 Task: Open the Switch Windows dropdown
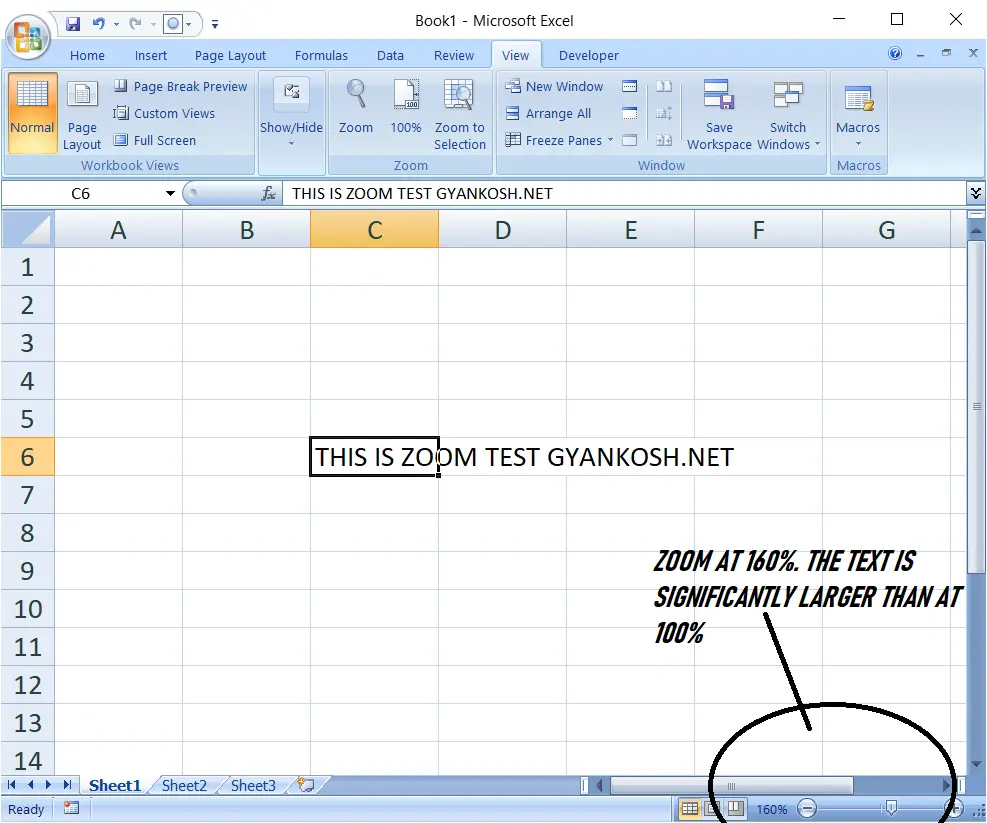tap(788, 115)
